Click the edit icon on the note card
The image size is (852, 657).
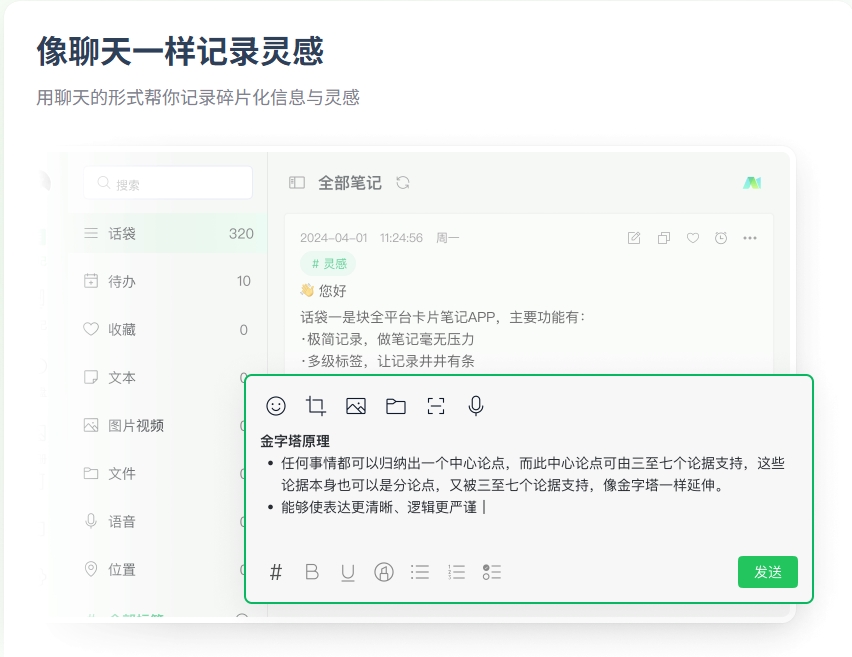click(633, 238)
